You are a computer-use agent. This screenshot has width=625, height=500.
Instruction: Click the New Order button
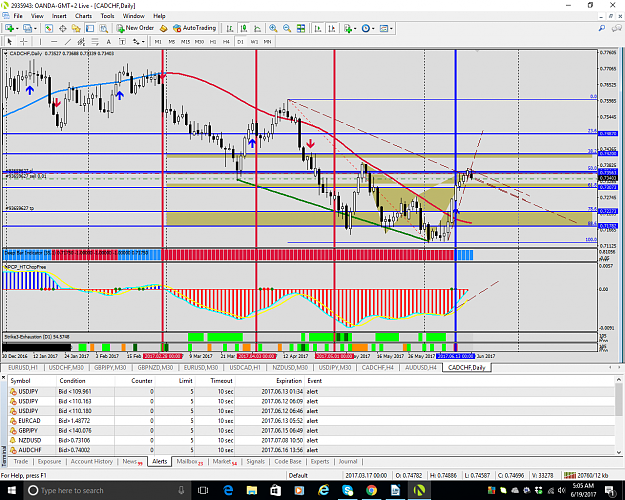click(135, 28)
